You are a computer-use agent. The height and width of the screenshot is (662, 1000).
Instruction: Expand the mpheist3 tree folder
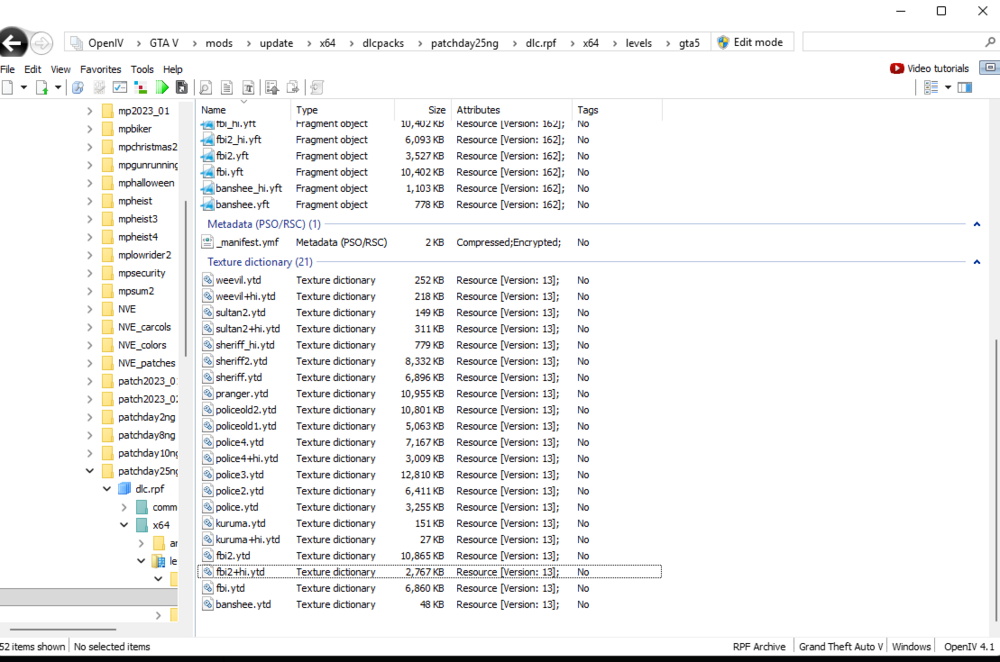89,219
